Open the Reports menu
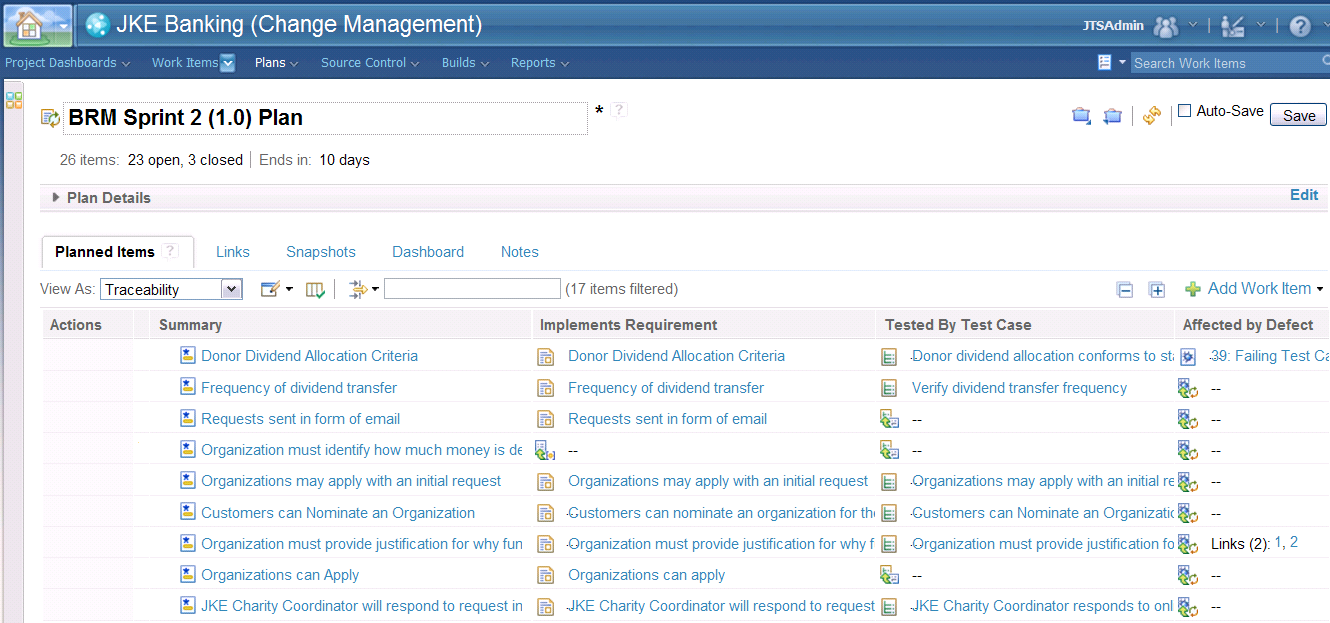This screenshot has width=1330, height=623. pos(539,63)
